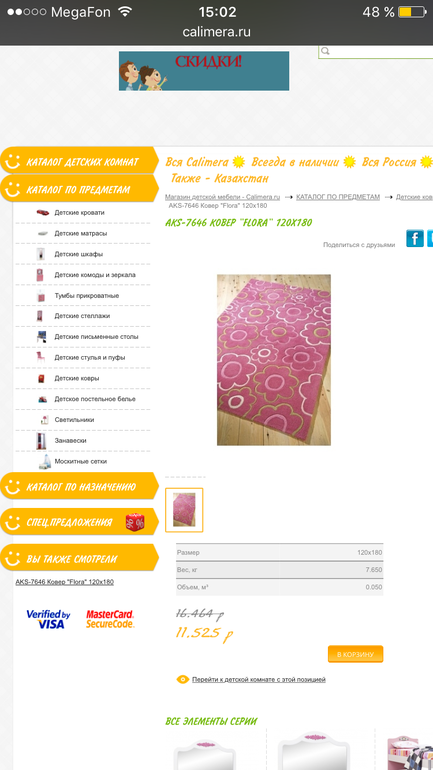Open Детские ковры category

[x=77, y=379]
